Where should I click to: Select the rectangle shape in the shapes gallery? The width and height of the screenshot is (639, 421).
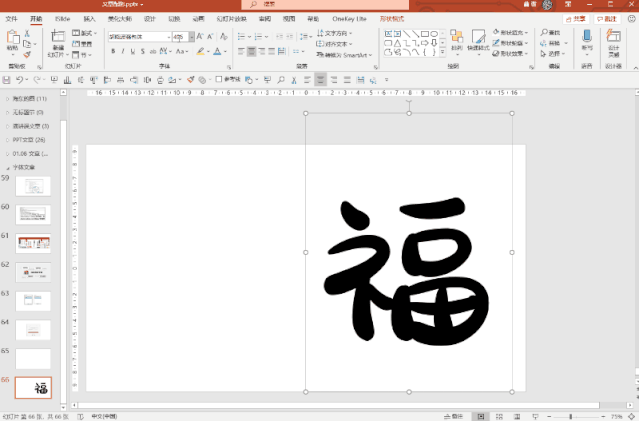[x=425, y=34]
